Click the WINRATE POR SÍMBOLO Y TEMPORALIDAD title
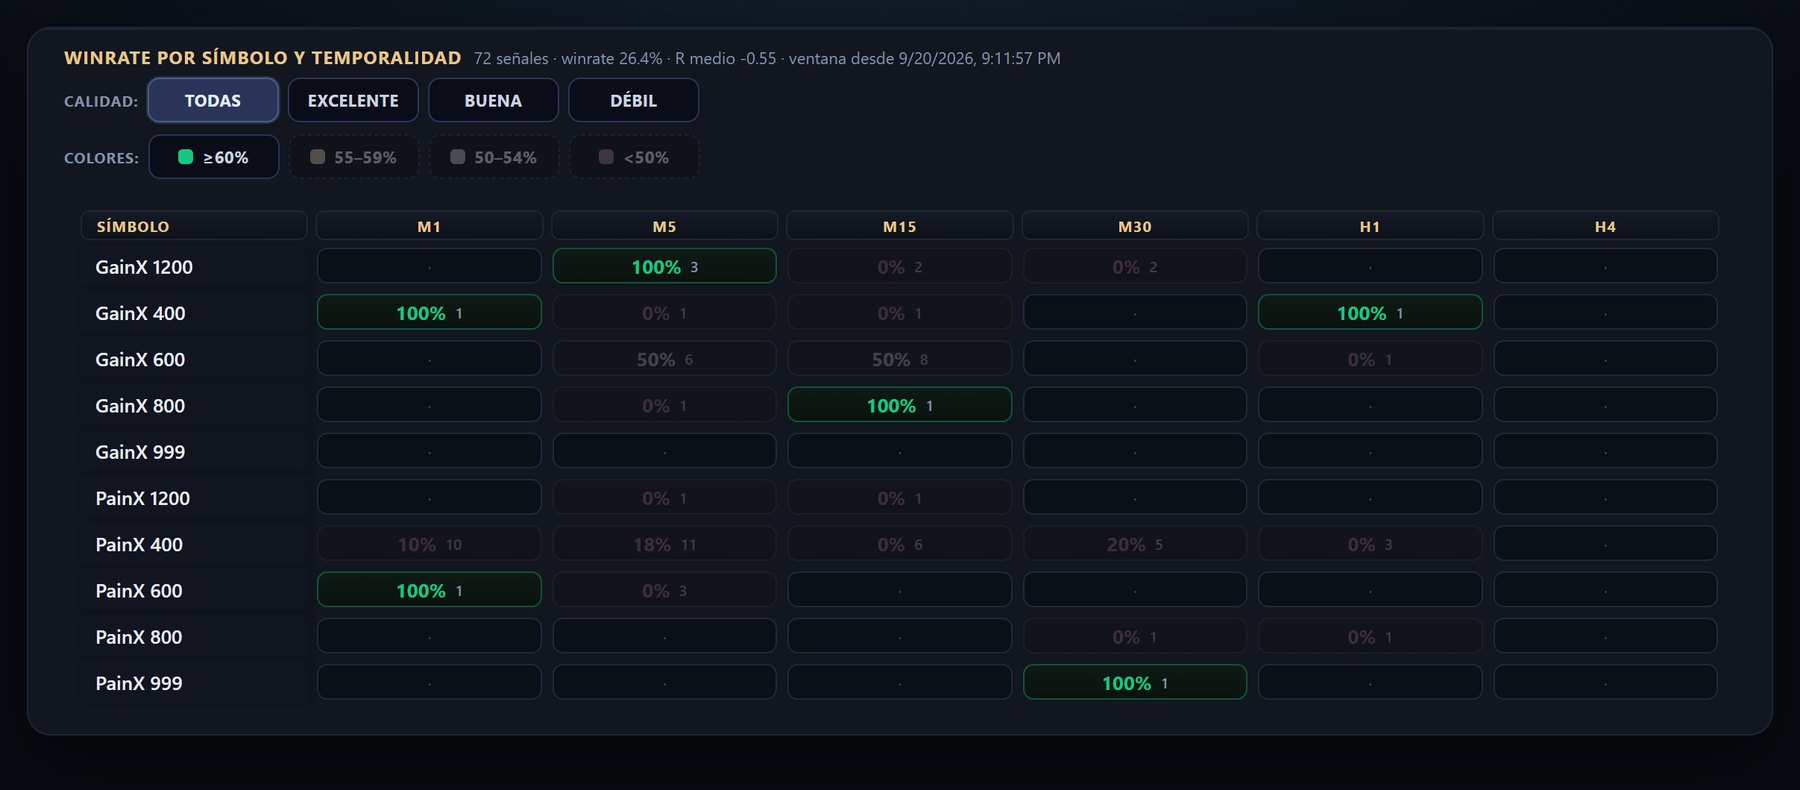 (x=263, y=58)
